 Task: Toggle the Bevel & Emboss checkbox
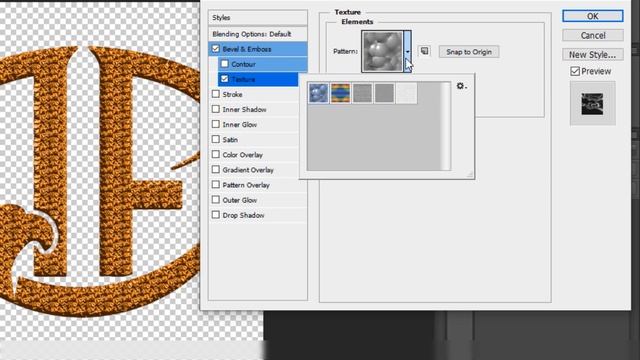[216, 49]
